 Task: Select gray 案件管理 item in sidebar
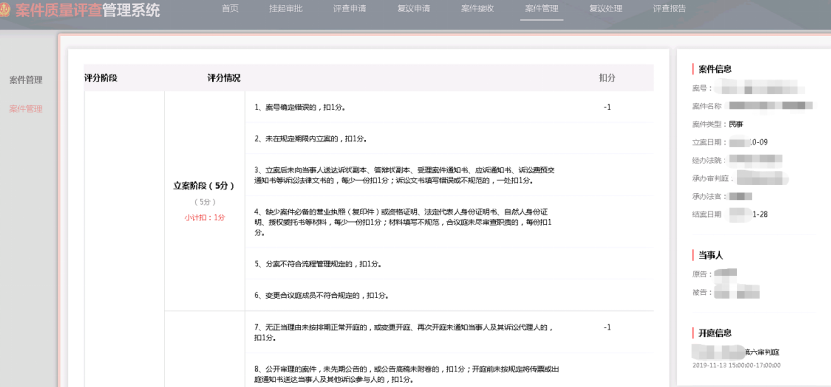25,80
